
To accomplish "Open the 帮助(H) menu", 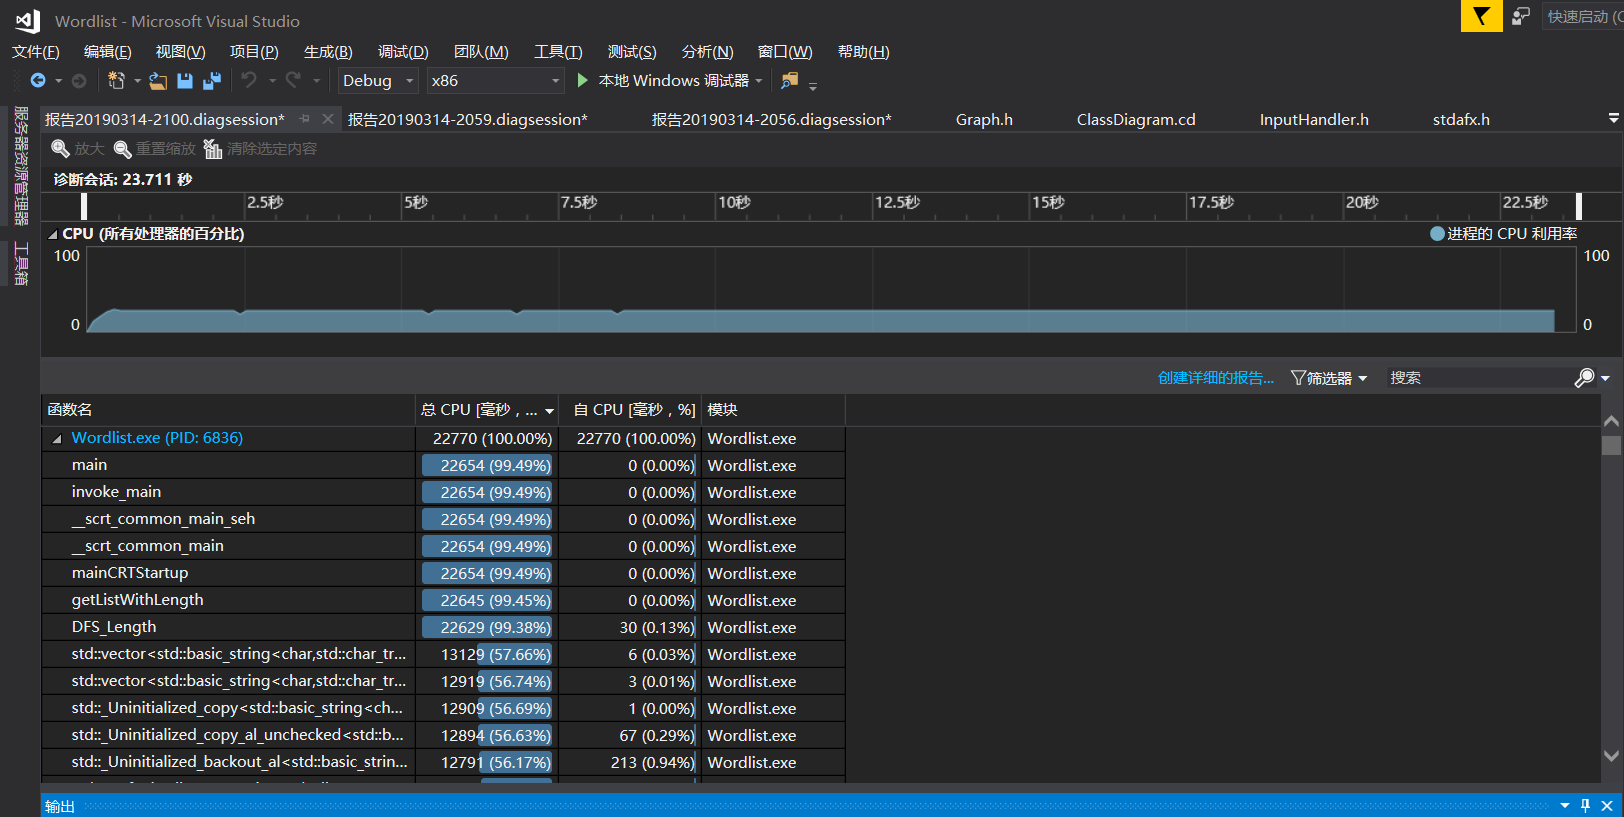I will click(863, 52).
